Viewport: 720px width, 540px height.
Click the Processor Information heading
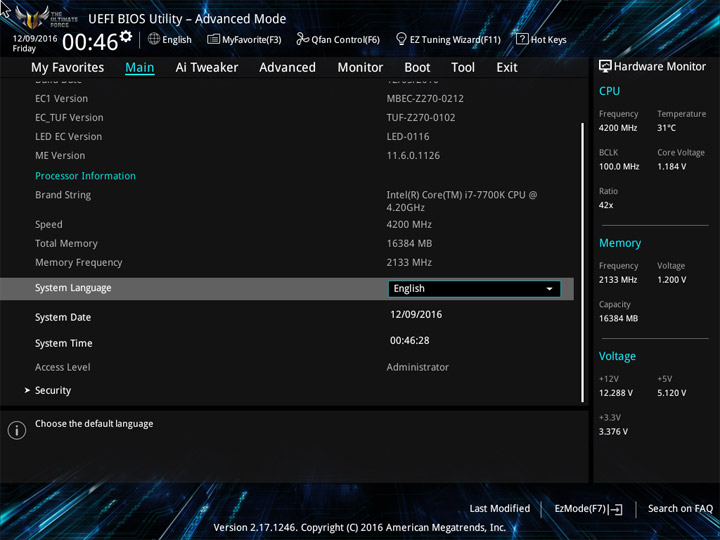85,176
